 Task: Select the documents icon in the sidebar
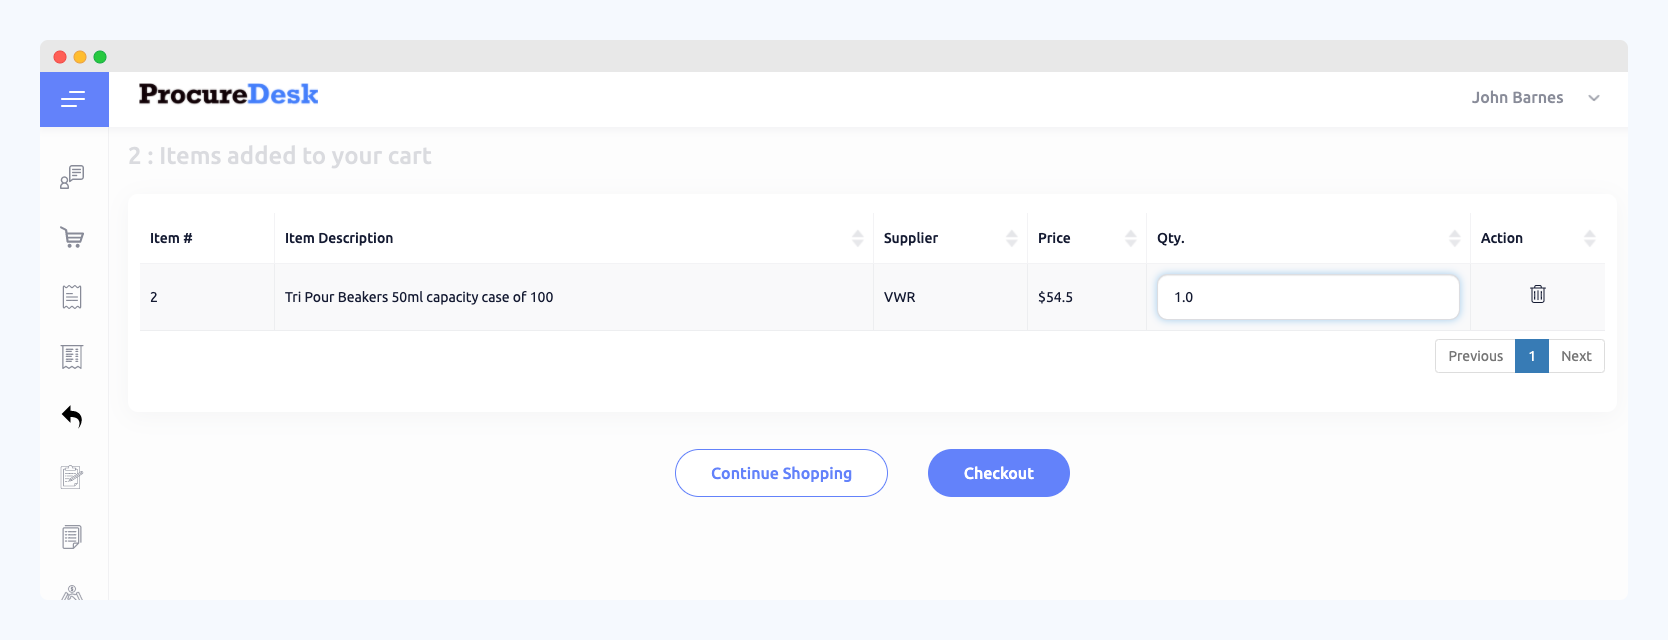70,537
